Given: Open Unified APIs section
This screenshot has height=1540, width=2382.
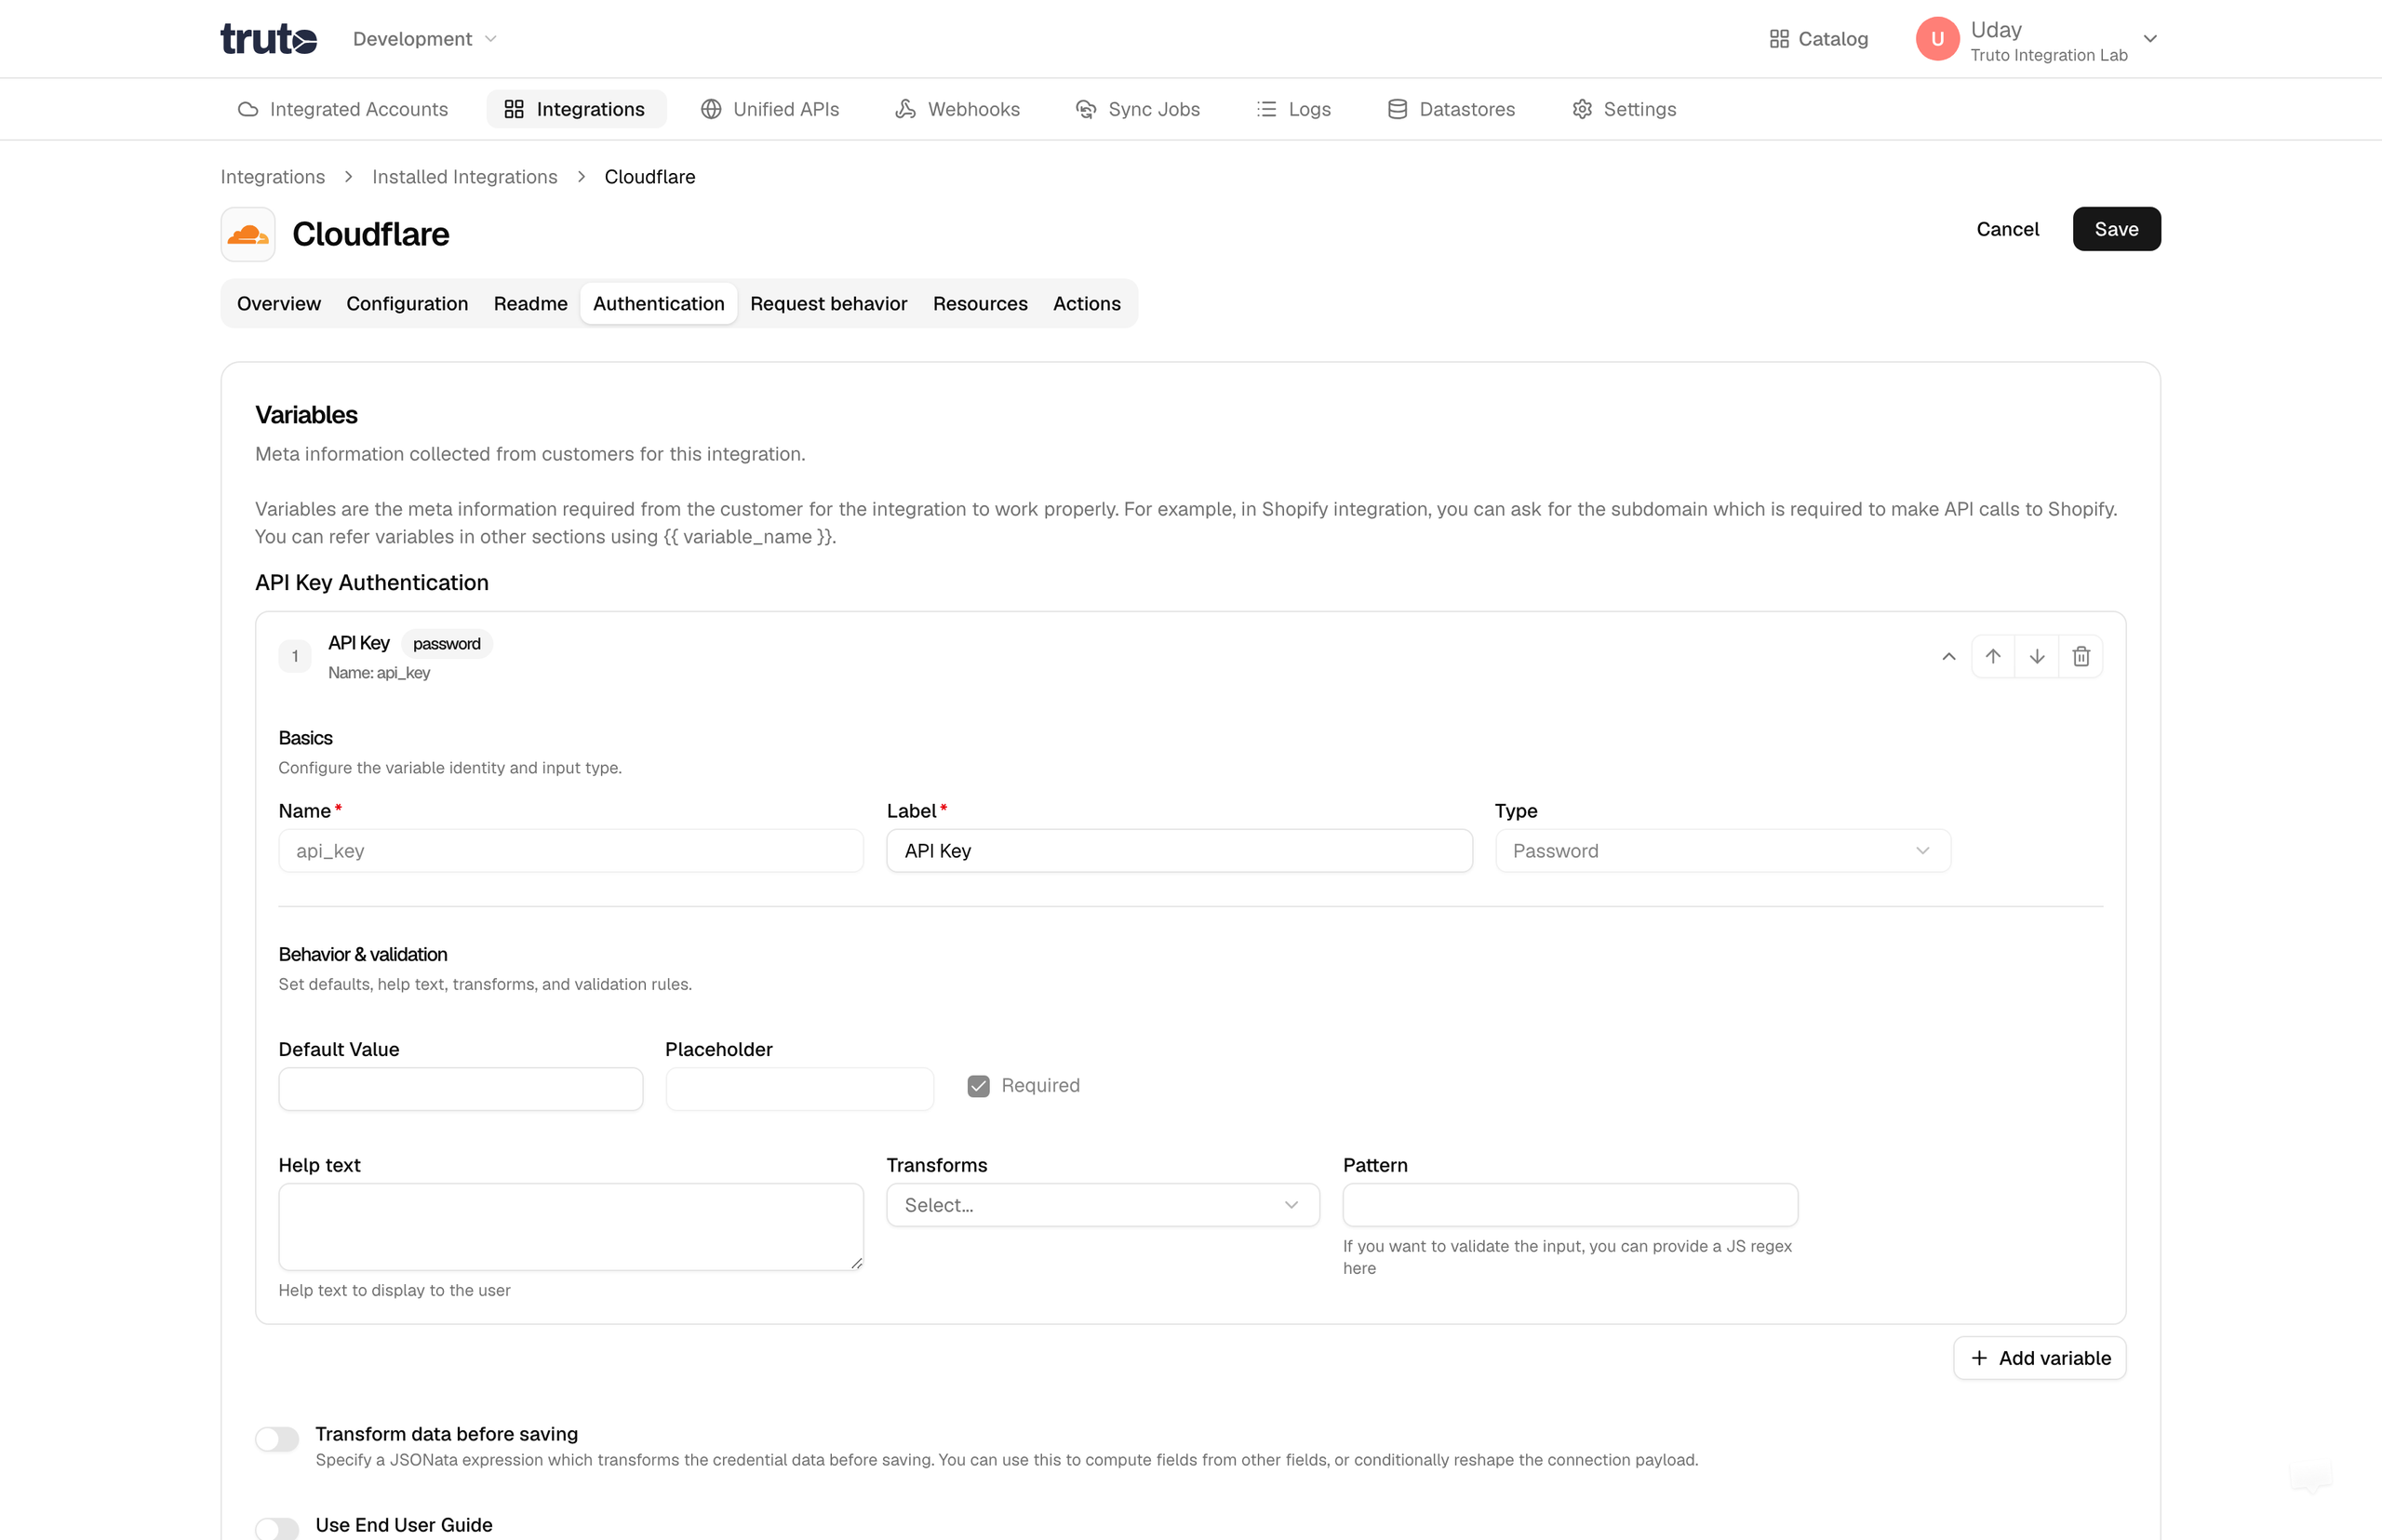Looking at the screenshot, I should [x=770, y=109].
